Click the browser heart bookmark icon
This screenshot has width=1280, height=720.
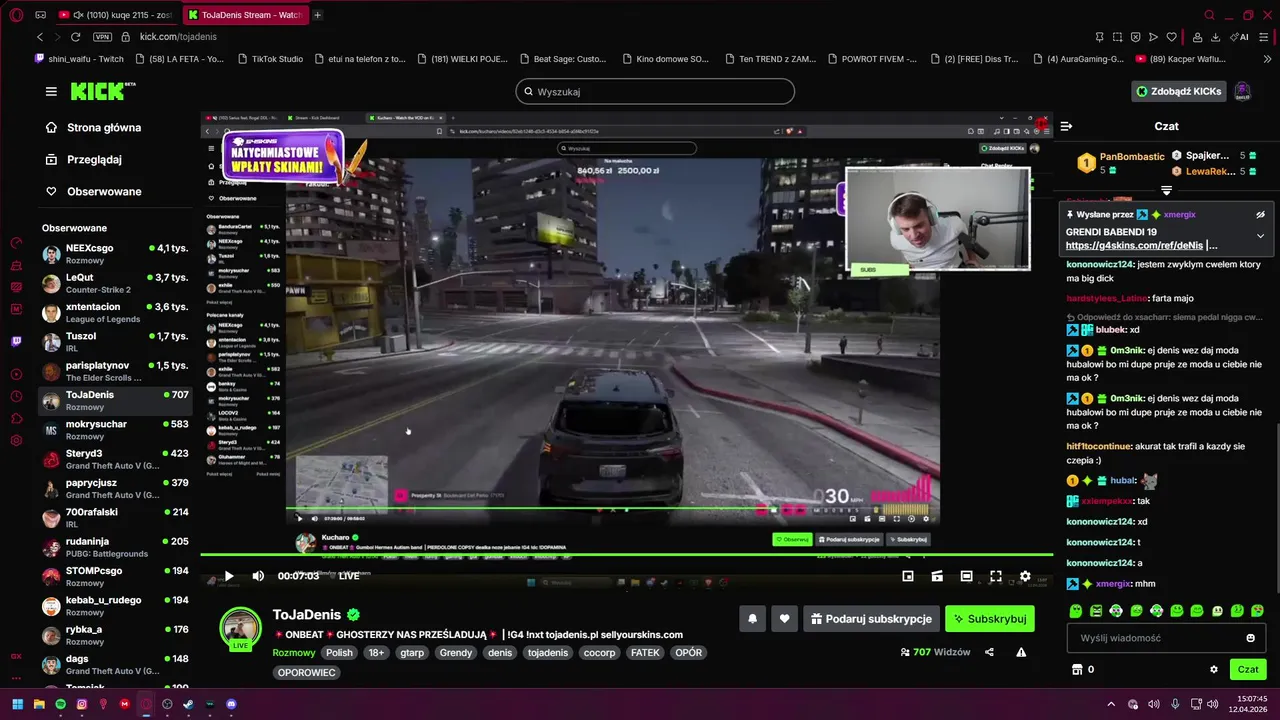tap(1172, 37)
